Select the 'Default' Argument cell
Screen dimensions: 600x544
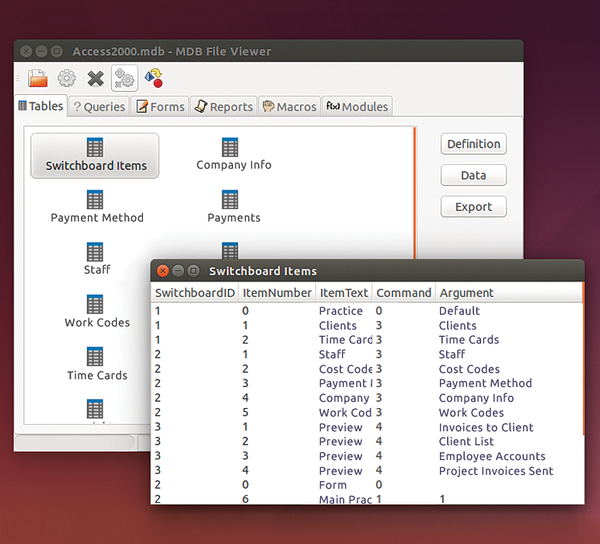click(459, 311)
